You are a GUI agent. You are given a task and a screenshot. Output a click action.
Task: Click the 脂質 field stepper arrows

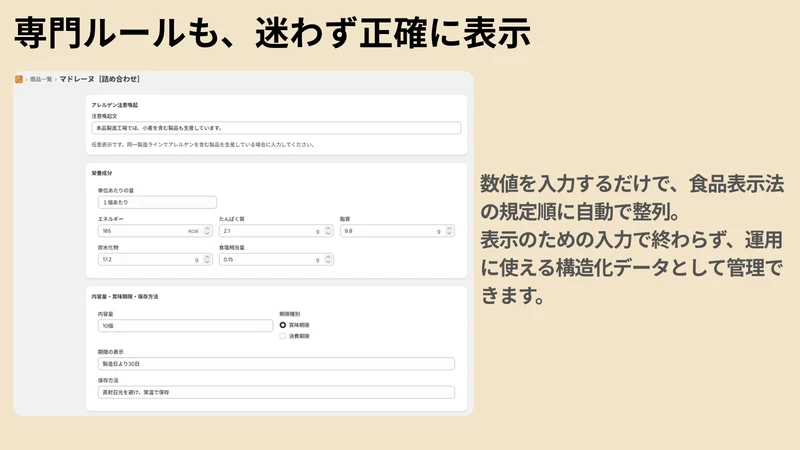point(449,231)
